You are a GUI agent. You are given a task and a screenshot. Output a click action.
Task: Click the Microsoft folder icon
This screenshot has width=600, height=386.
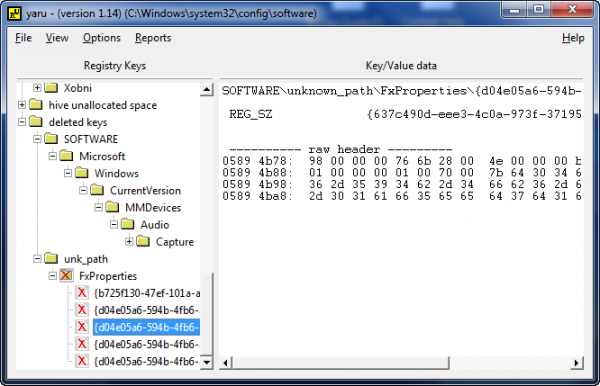pos(66,156)
